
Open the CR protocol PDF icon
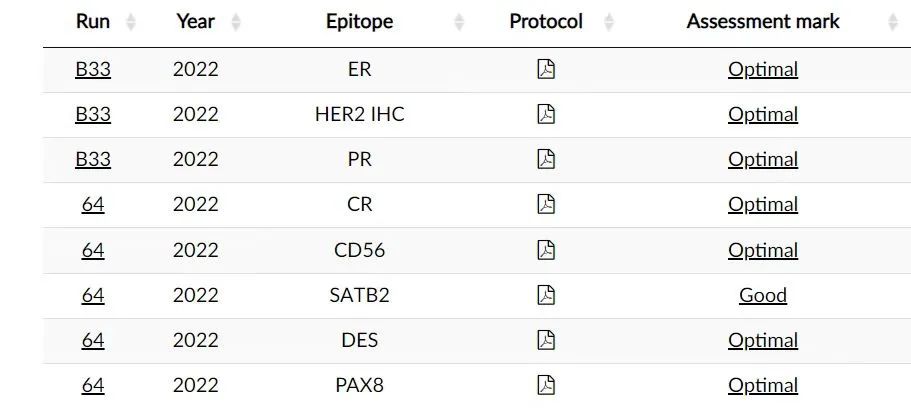546,204
